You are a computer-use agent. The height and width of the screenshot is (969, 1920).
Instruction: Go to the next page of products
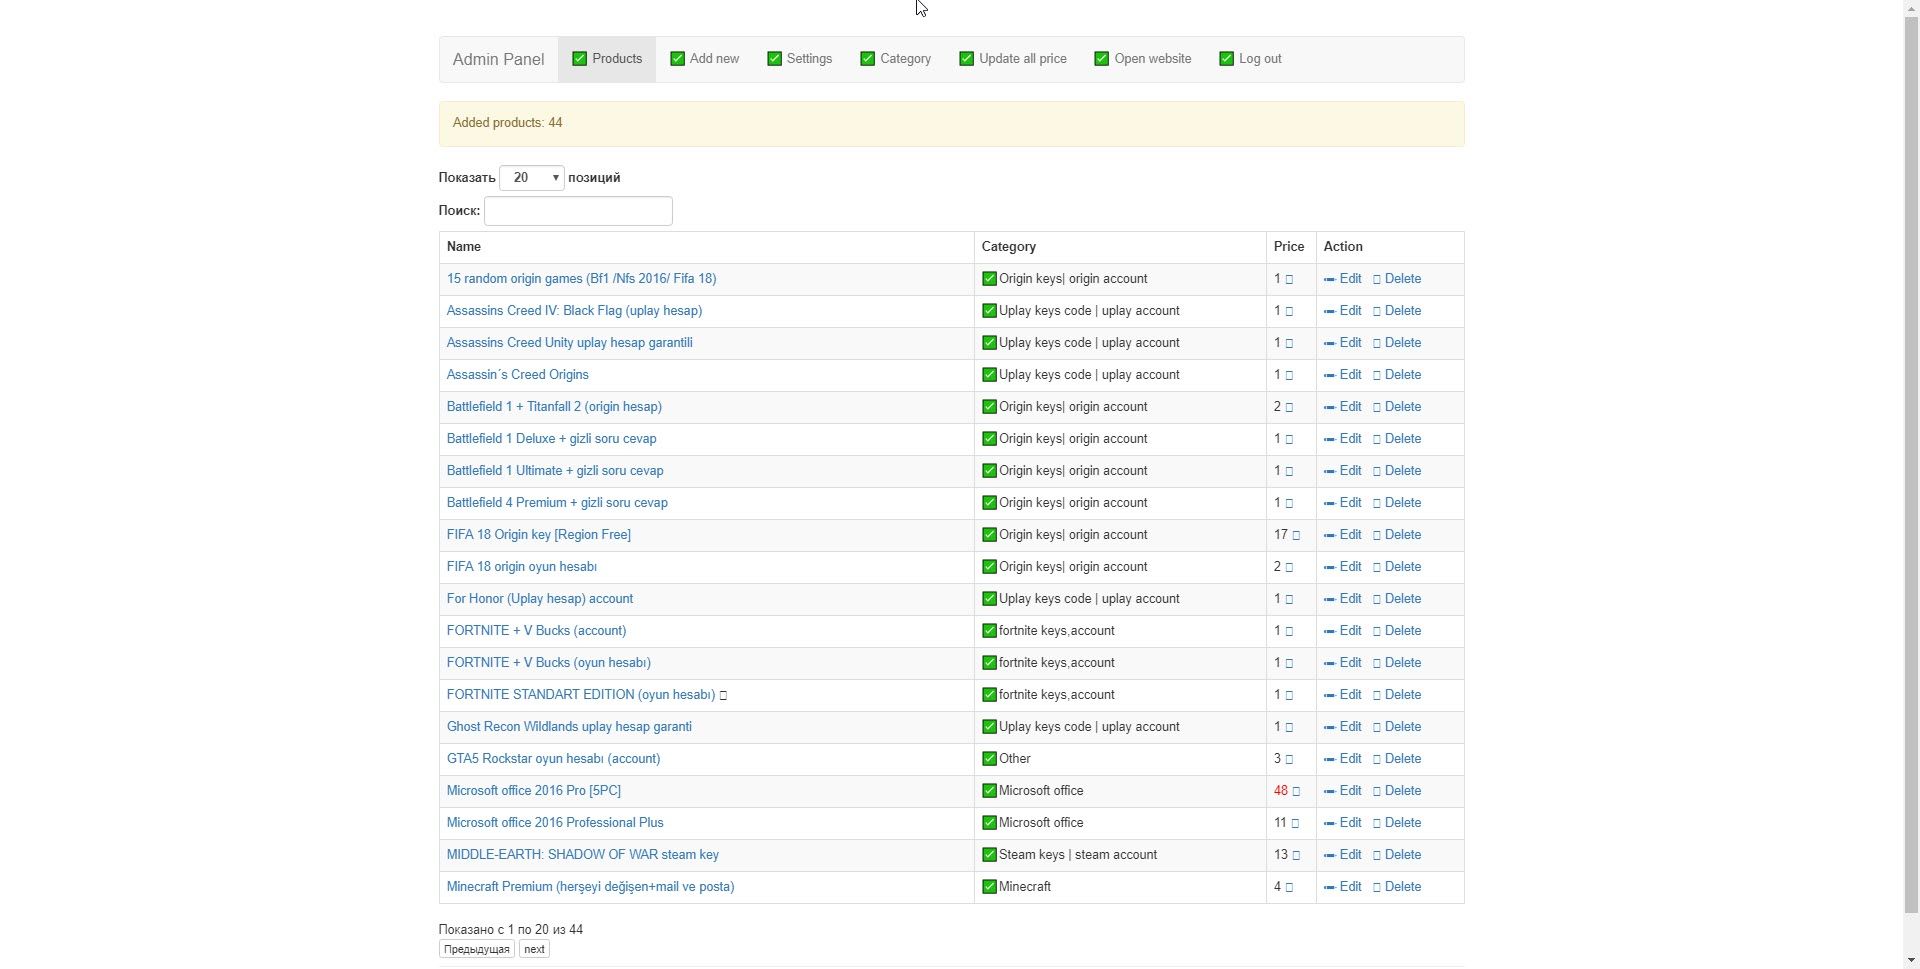tap(534, 950)
